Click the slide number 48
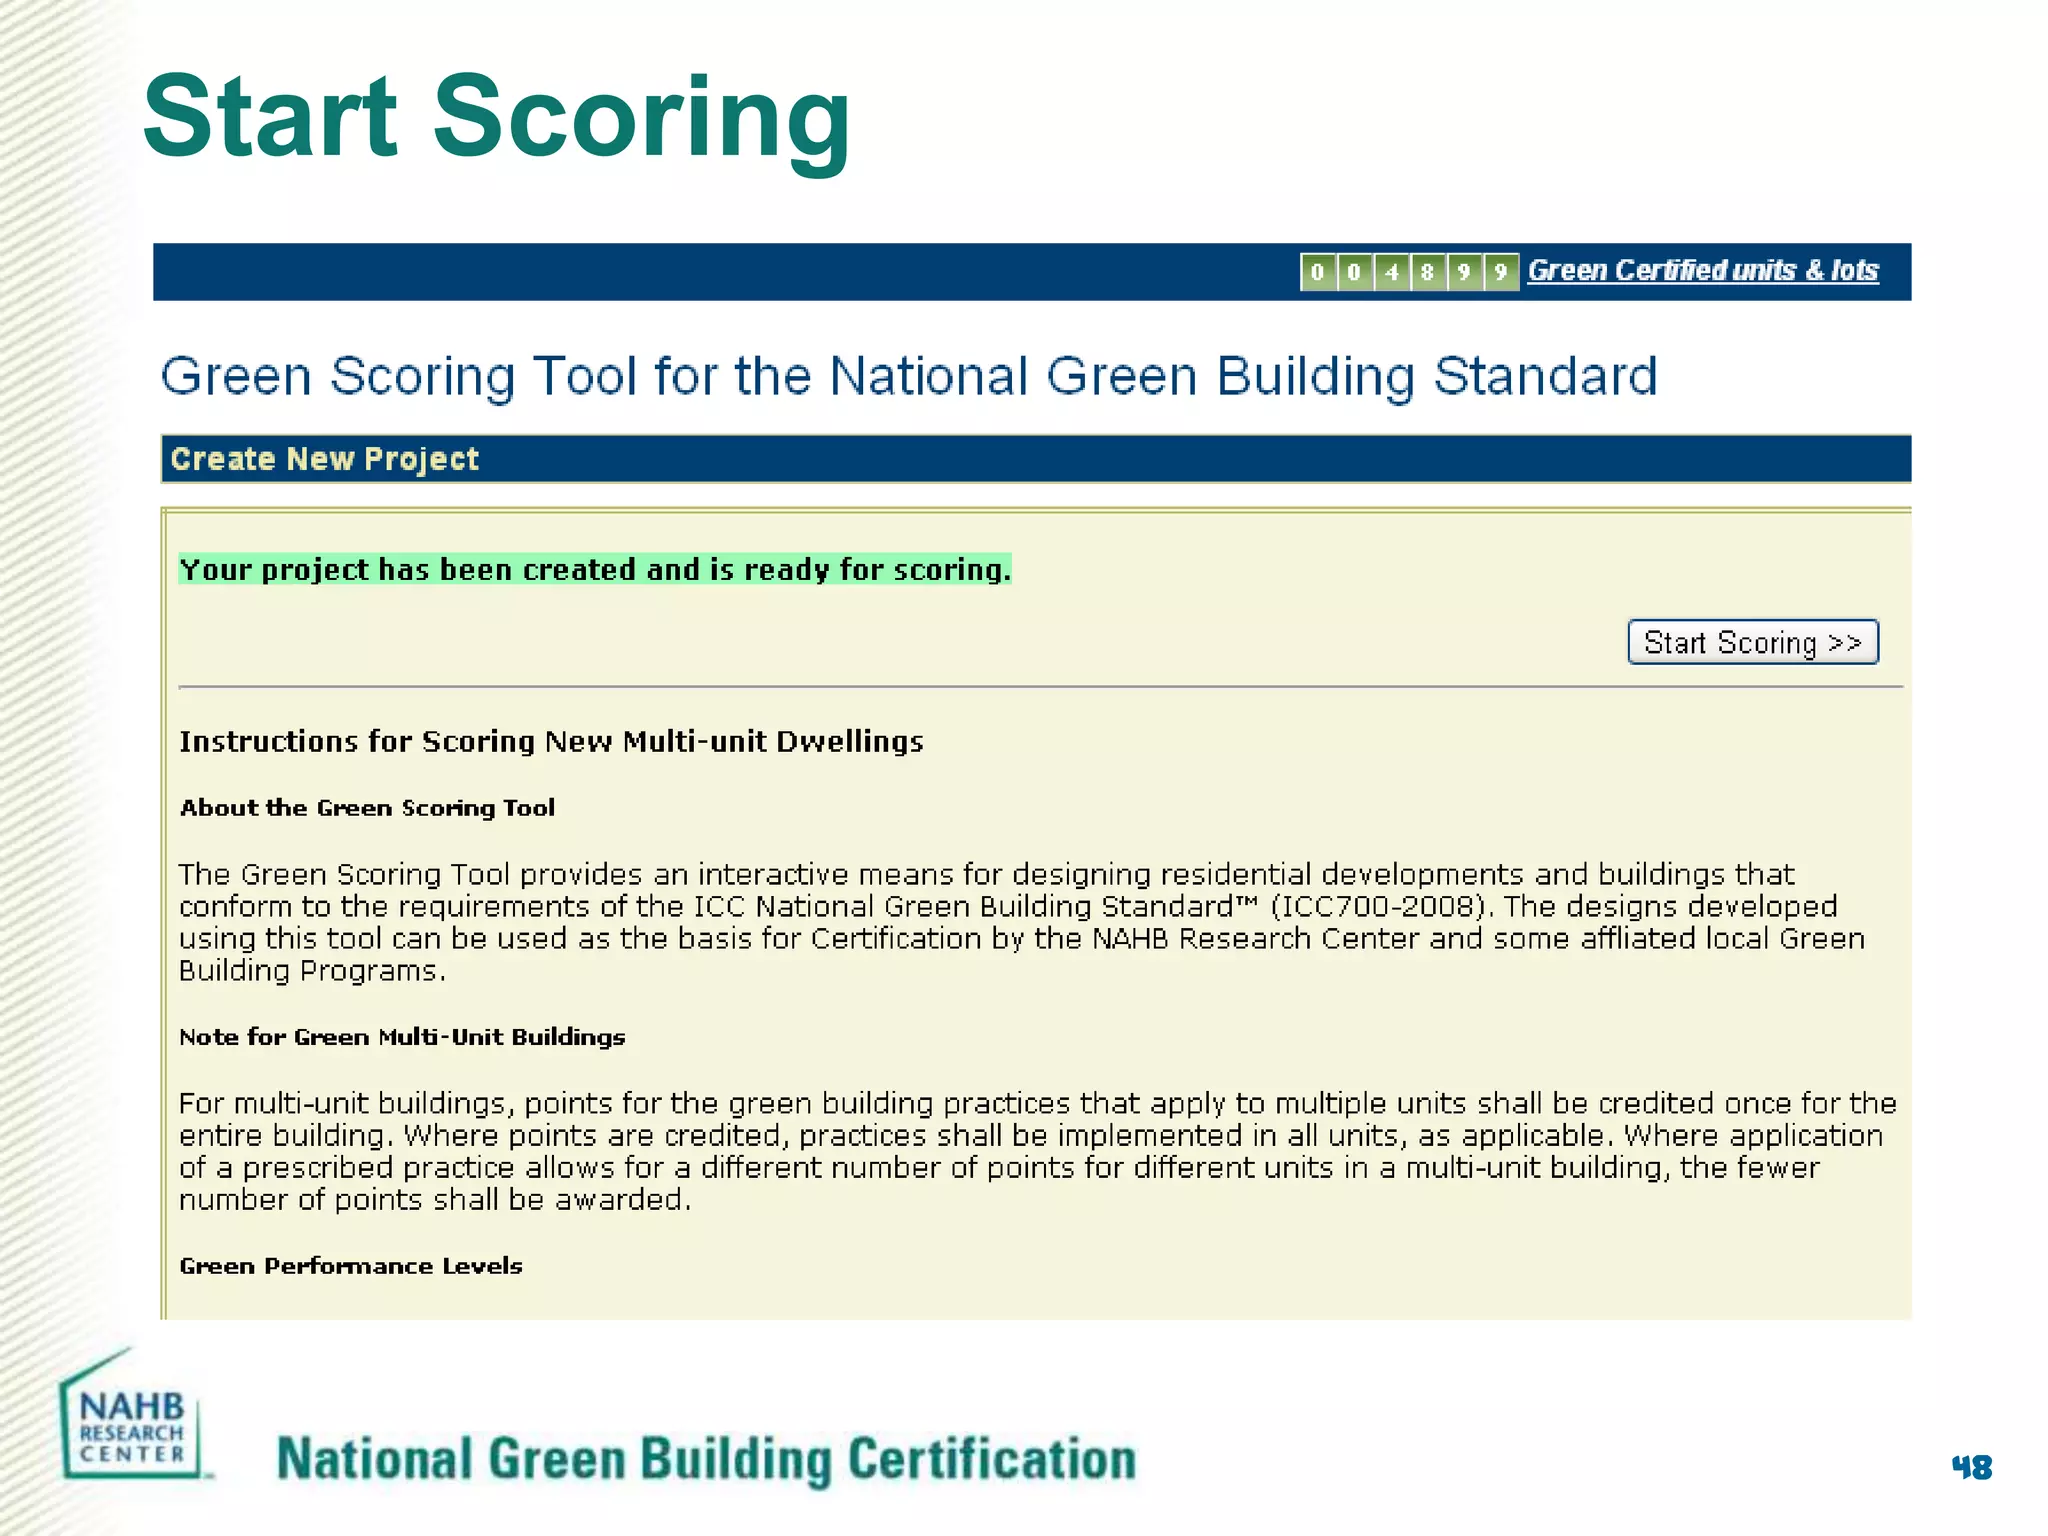 (1971, 1467)
